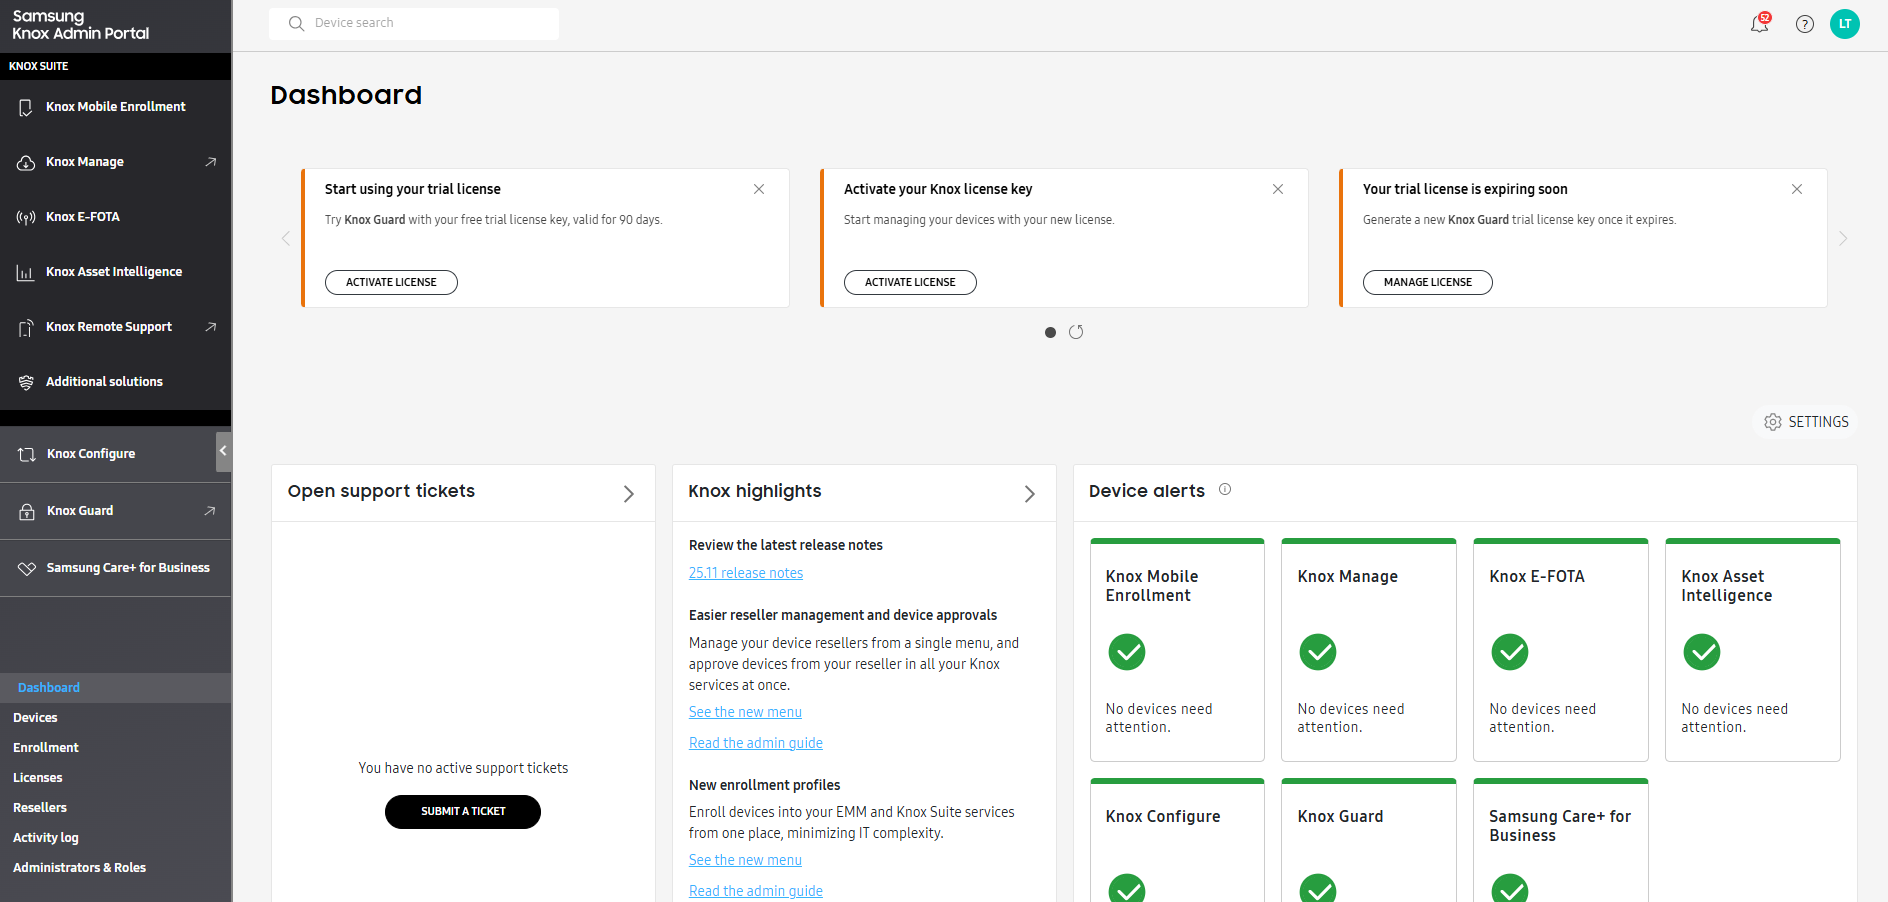Open the Knox Configure device alert card
This screenshot has width=1888, height=902.
tap(1177, 840)
